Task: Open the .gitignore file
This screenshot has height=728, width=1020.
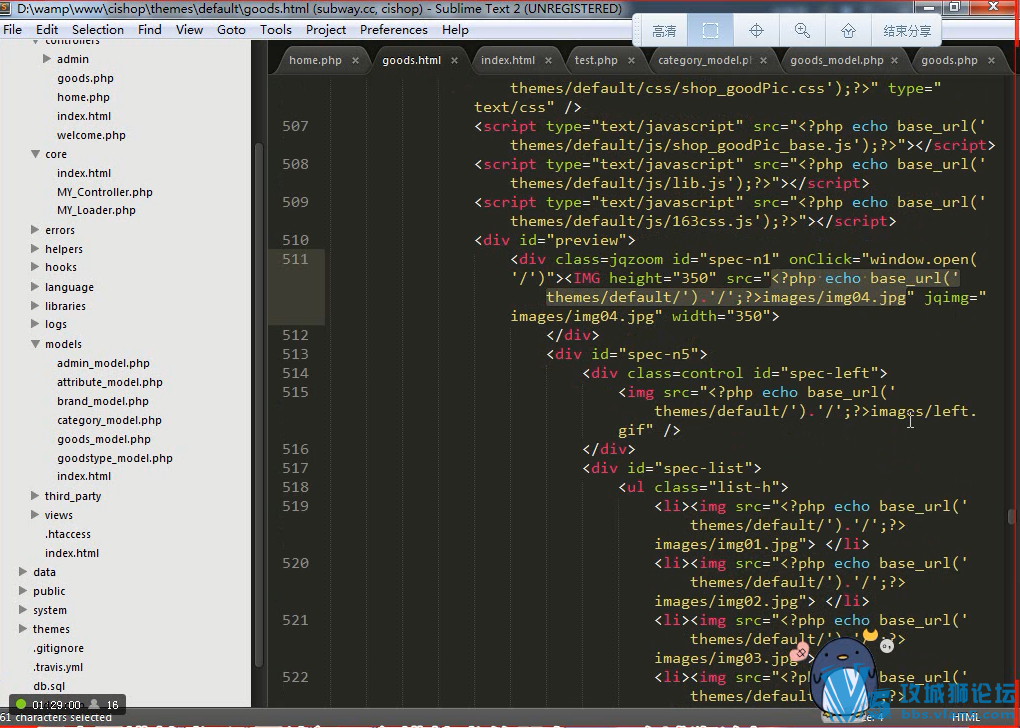Action: 59,648
